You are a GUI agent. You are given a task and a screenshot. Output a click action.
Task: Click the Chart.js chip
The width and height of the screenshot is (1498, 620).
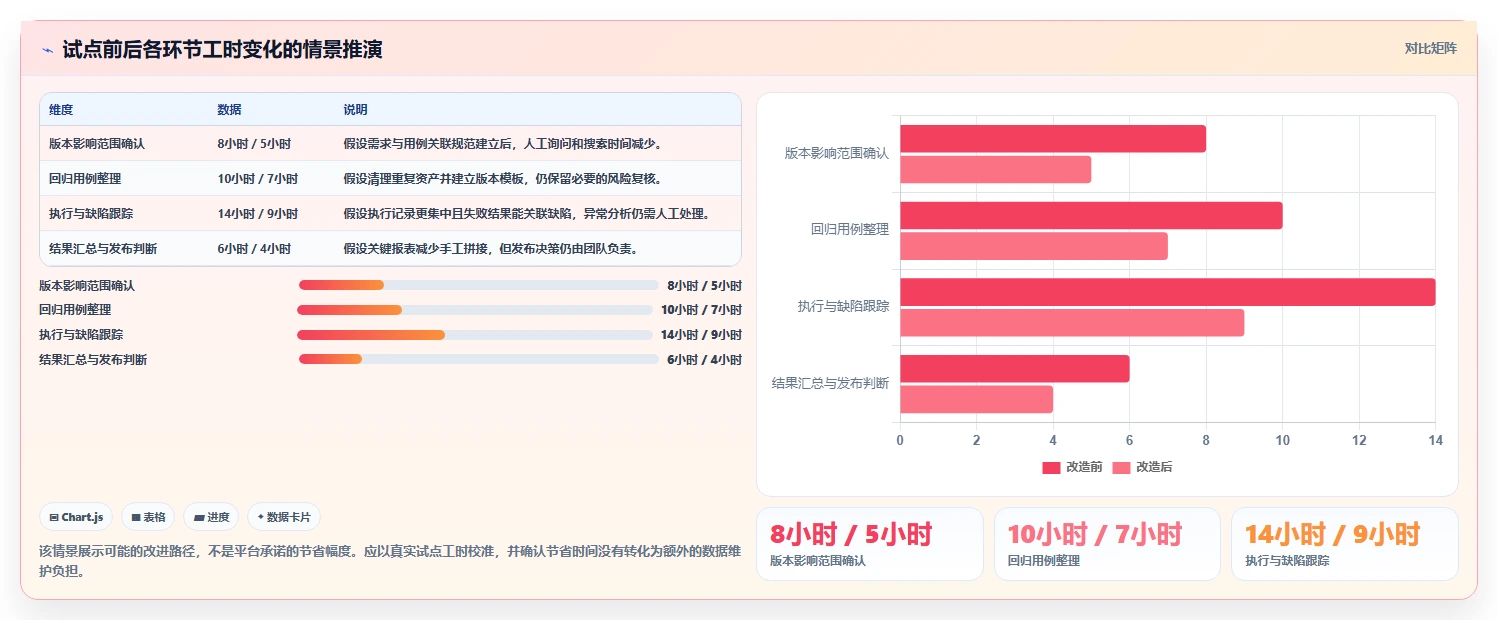tap(76, 517)
